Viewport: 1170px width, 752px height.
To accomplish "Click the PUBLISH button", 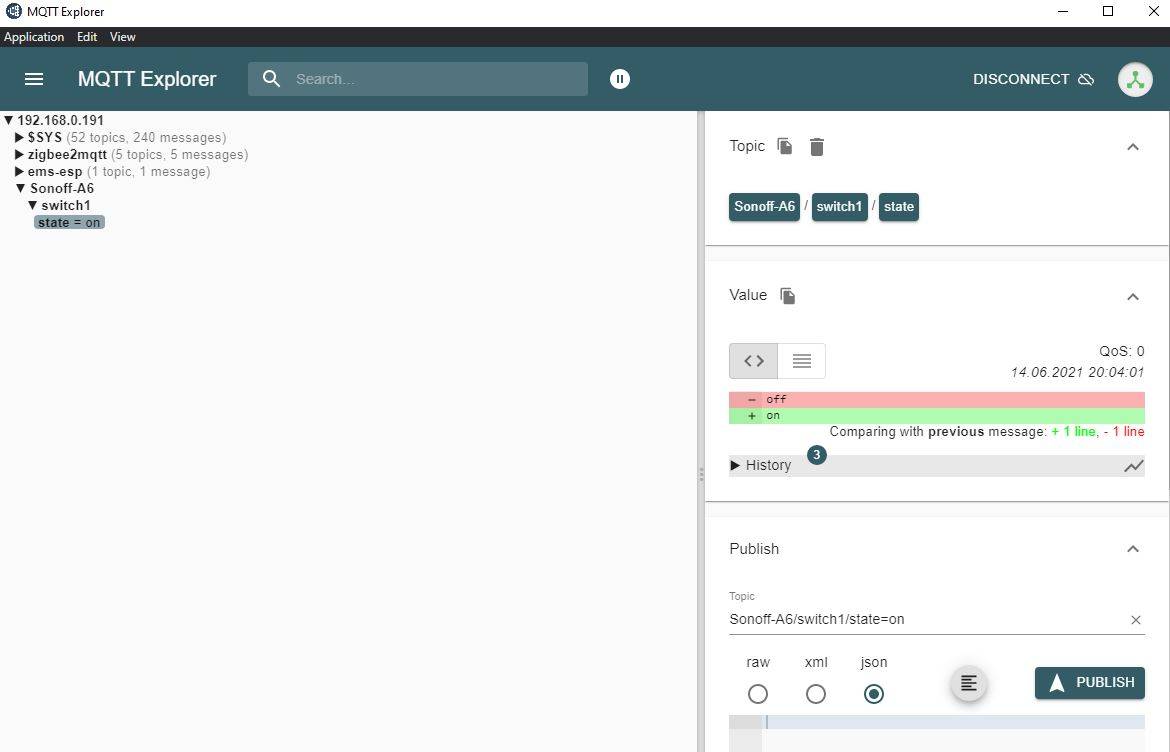I will tap(1089, 683).
